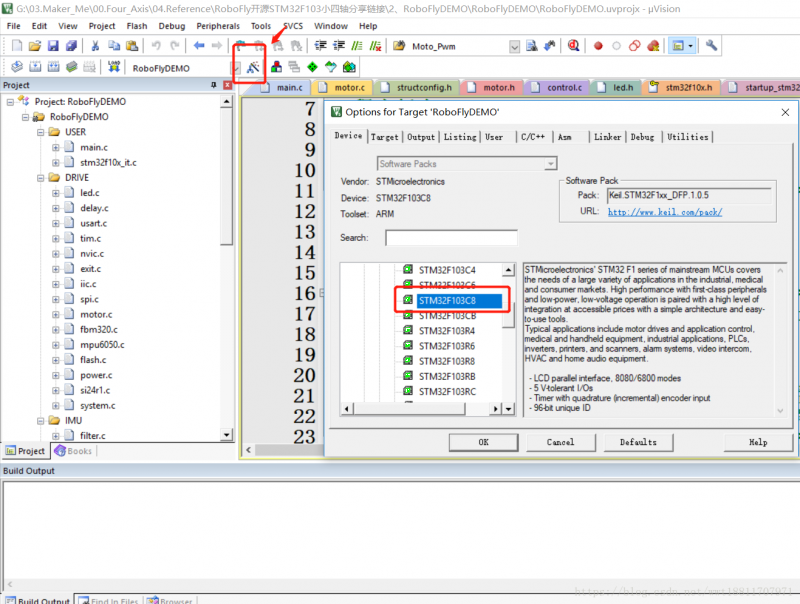Collapse the DRIVE folder in project tree
Screen dimensions: 800x604
point(42,177)
